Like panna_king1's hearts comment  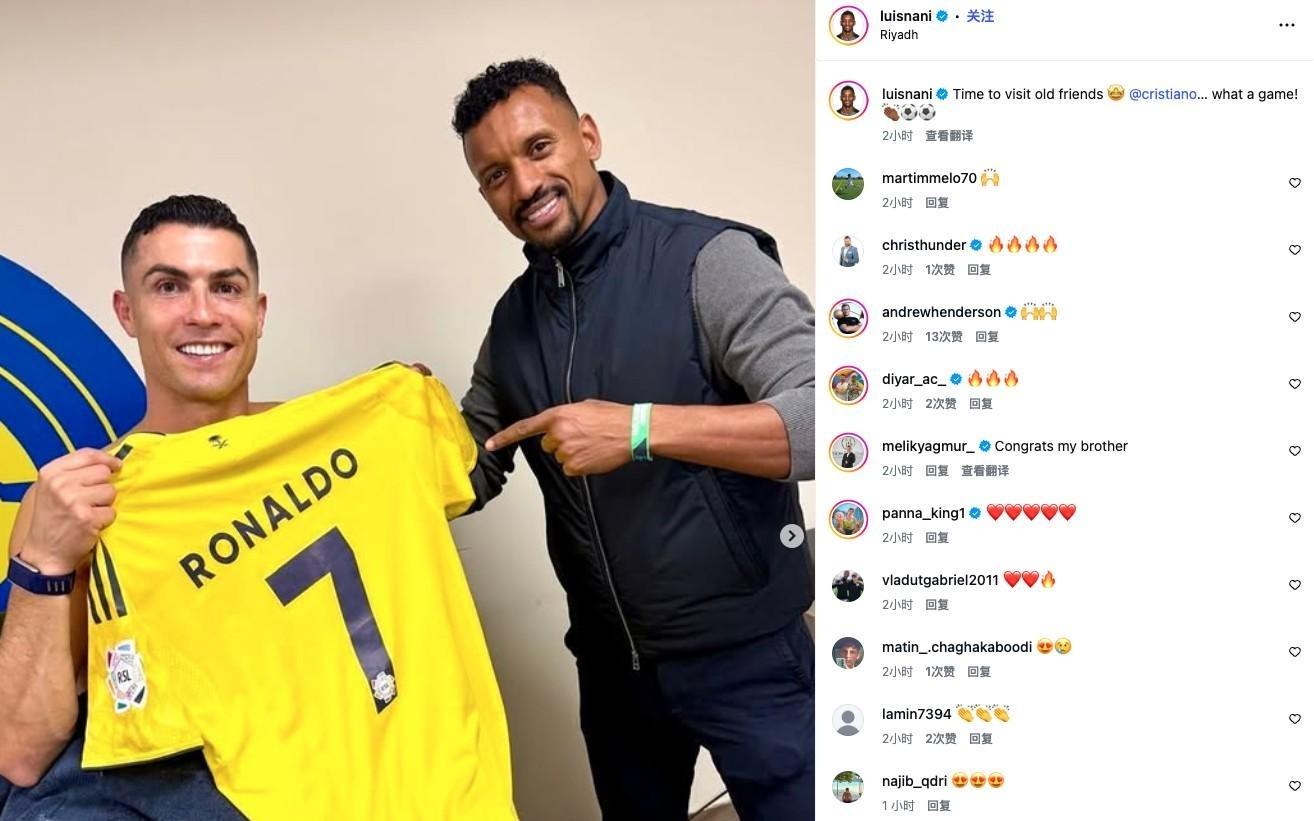click(x=1294, y=518)
